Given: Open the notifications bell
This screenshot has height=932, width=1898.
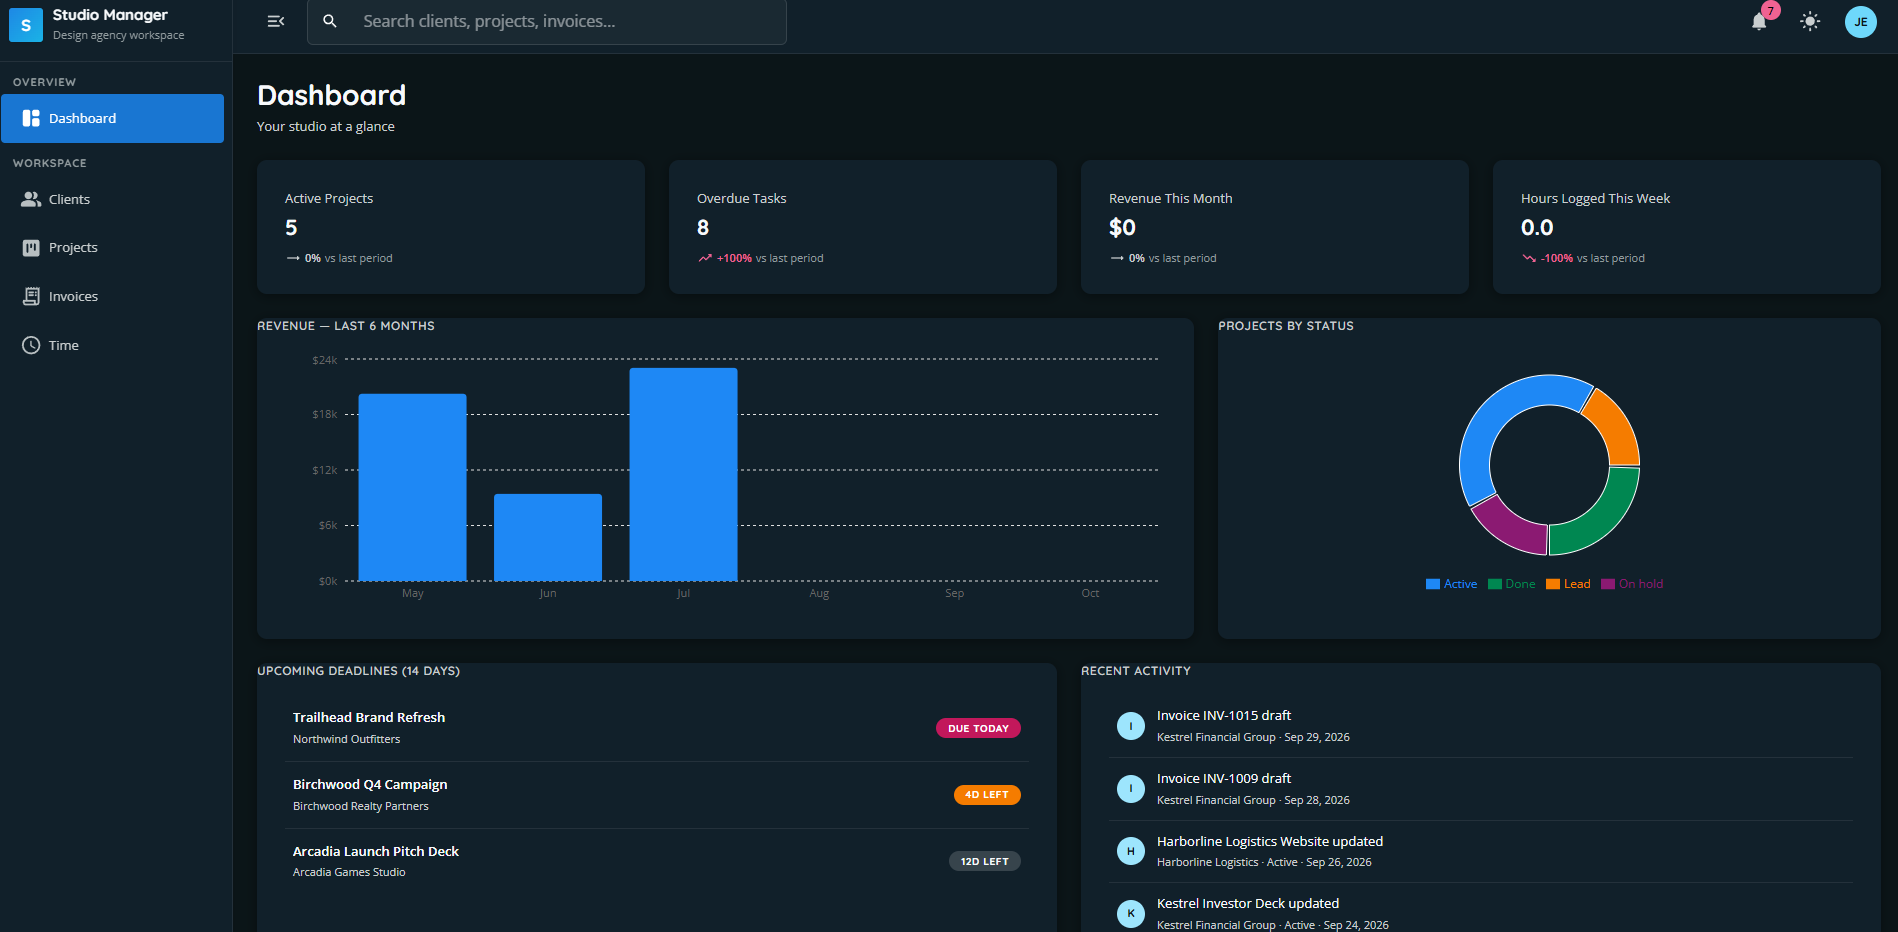Looking at the screenshot, I should (1759, 21).
